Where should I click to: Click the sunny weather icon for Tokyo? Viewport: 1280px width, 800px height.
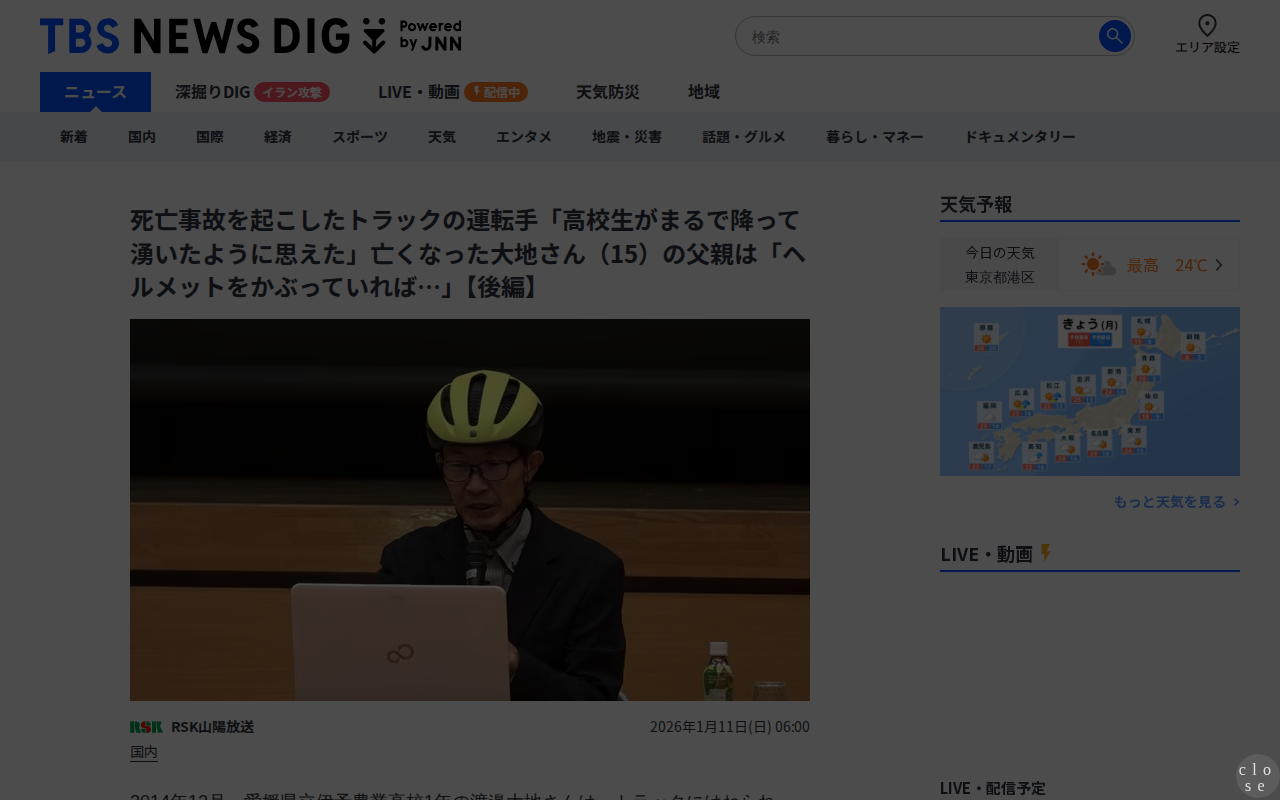[x=1098, y=265]
